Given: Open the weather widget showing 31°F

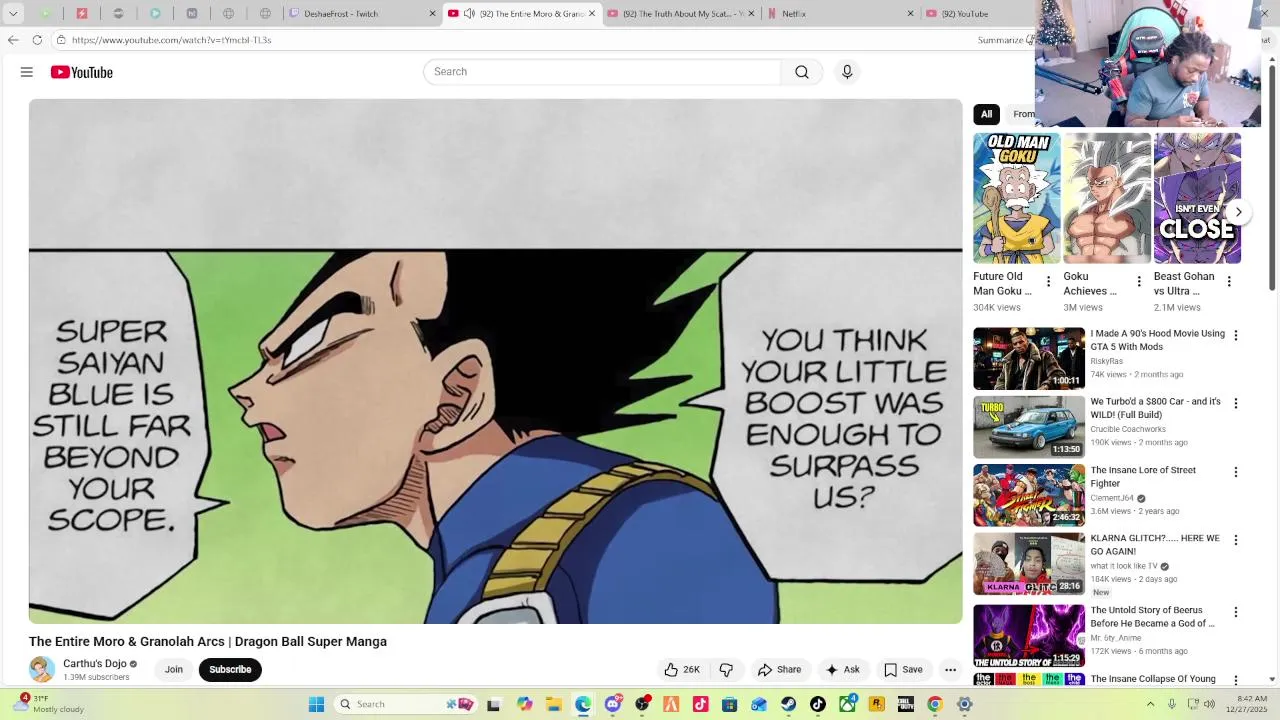Looking at the screenshot, I should tap(50, 704).
